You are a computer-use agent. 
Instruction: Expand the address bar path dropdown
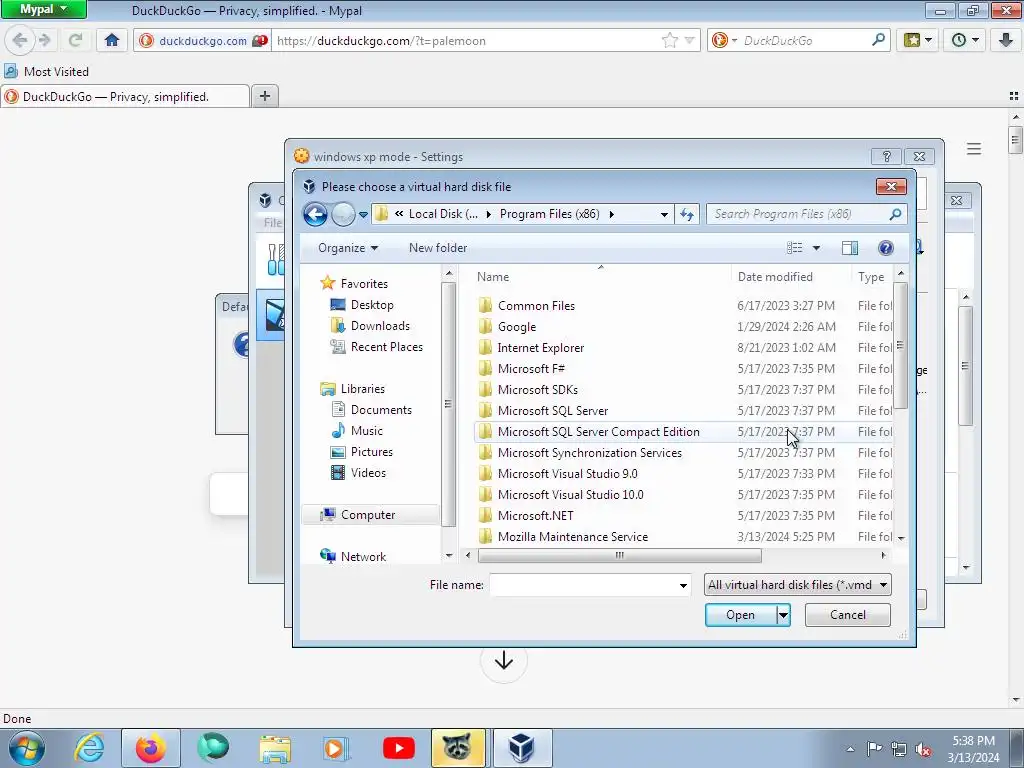pyautogui.click(x=664, y=214)
